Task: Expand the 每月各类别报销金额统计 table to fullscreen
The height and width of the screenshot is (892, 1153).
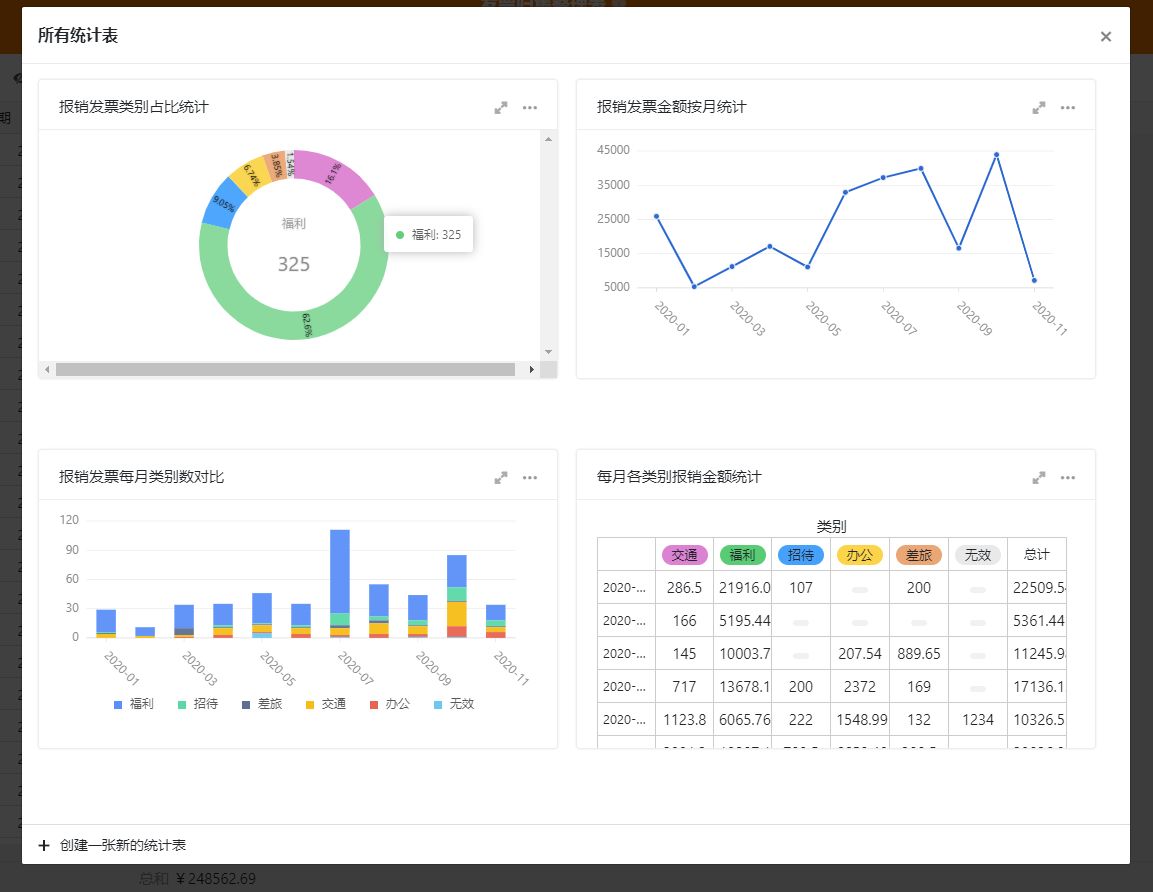Action: click(1039, 478)
